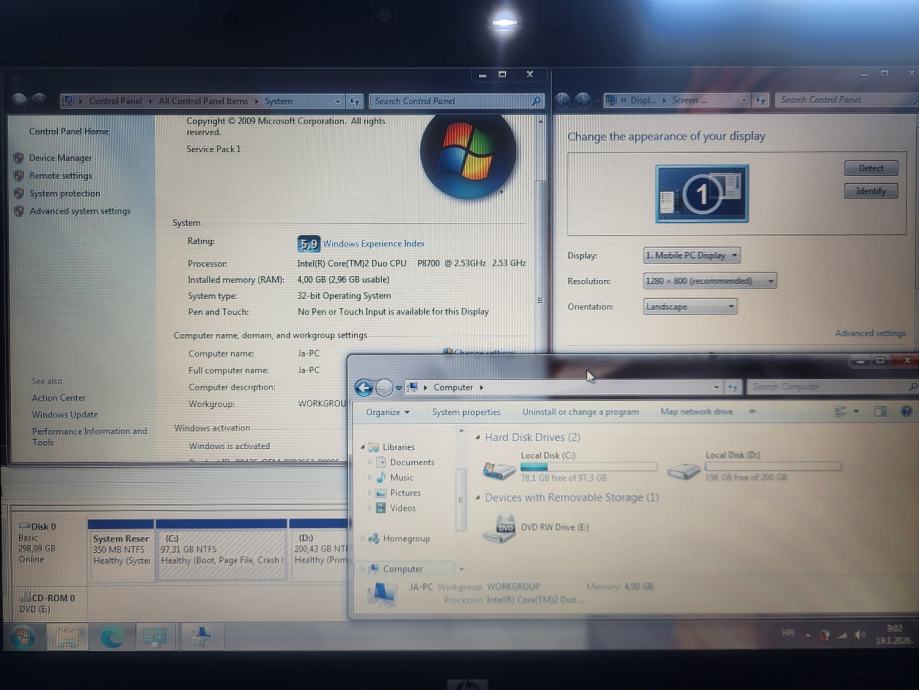Select Local Disk (C:) drive icon
This screenshot has width=919, height=690.
click(x=499, y=468)
